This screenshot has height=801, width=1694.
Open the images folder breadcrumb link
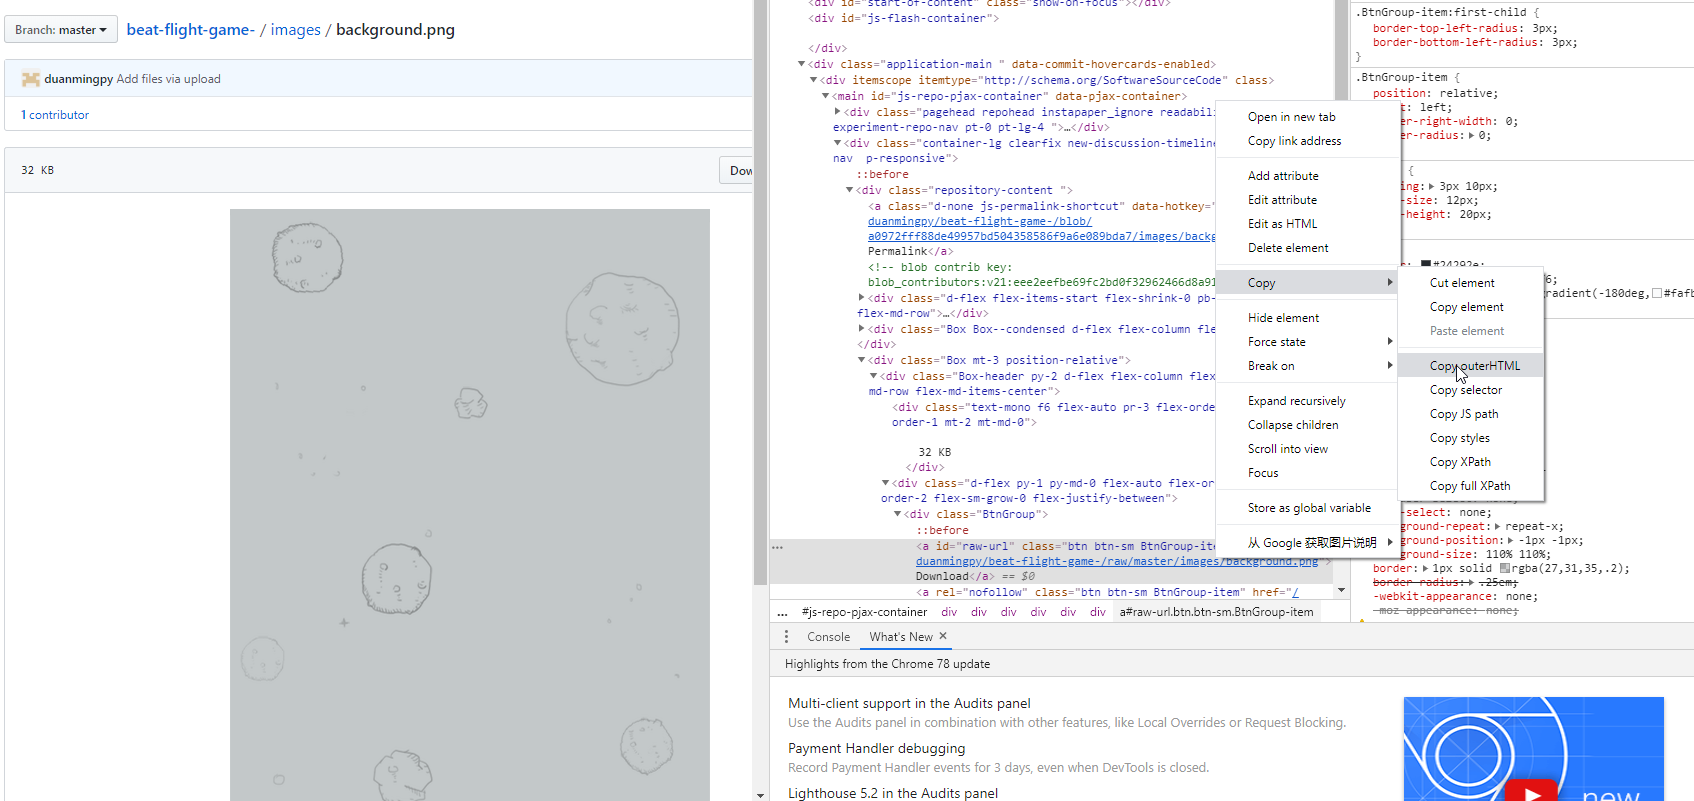295,30
